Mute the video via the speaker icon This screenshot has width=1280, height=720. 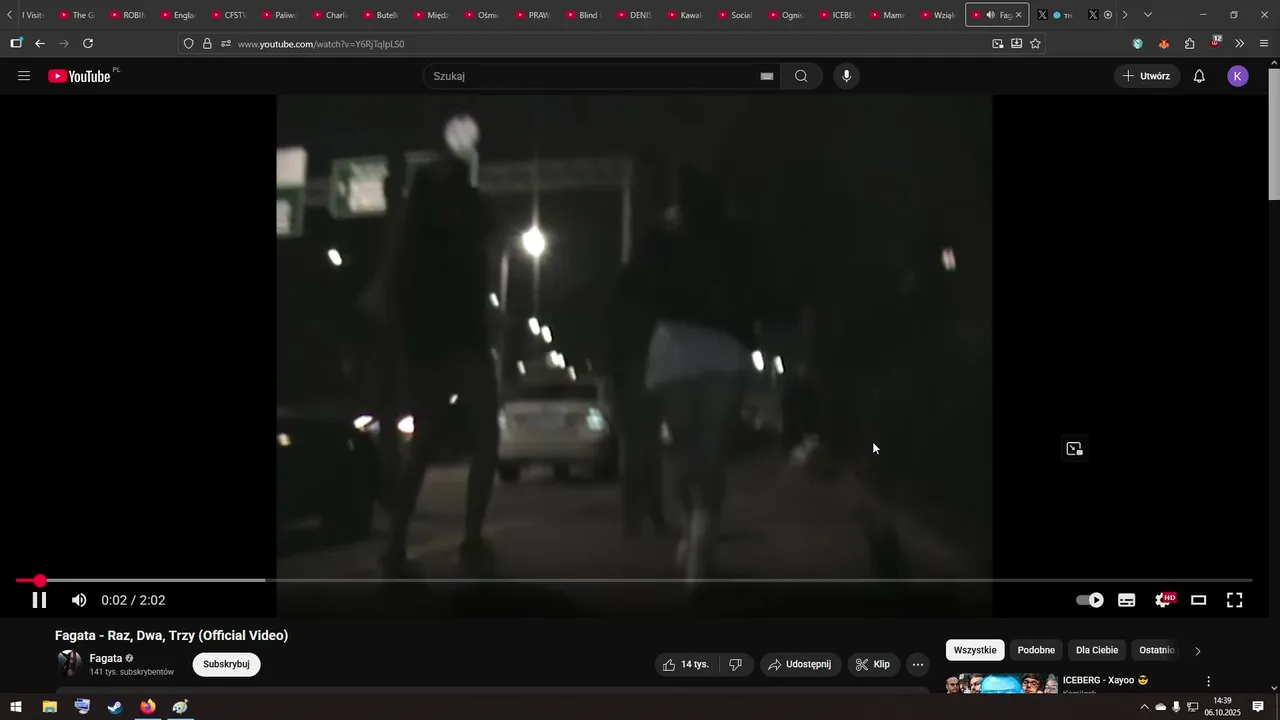[x=79, y=600]
